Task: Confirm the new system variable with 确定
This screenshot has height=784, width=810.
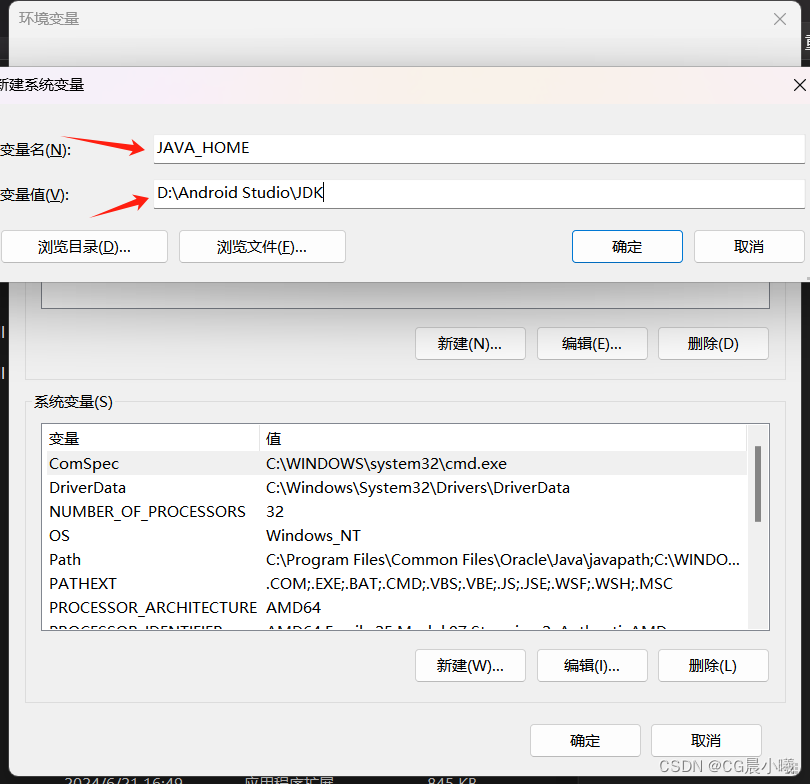Action: (x=627, y=247)
